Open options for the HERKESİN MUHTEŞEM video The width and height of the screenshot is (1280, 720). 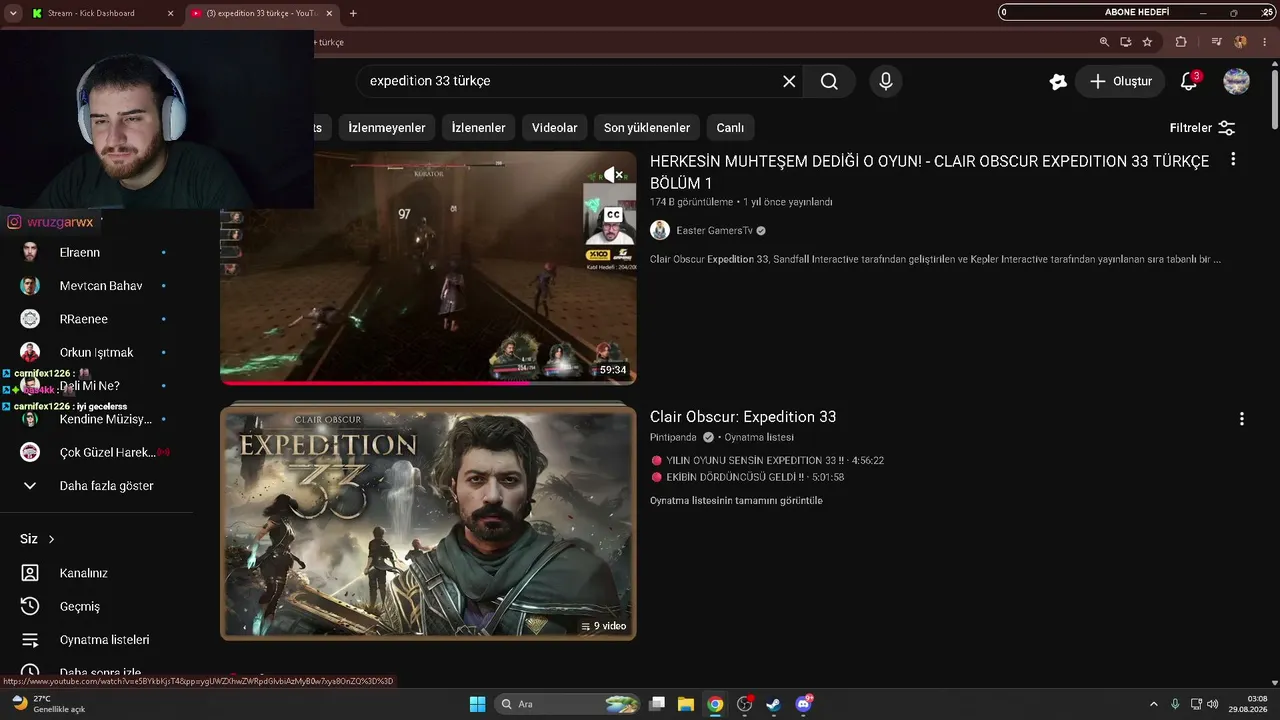(1233, 159)
